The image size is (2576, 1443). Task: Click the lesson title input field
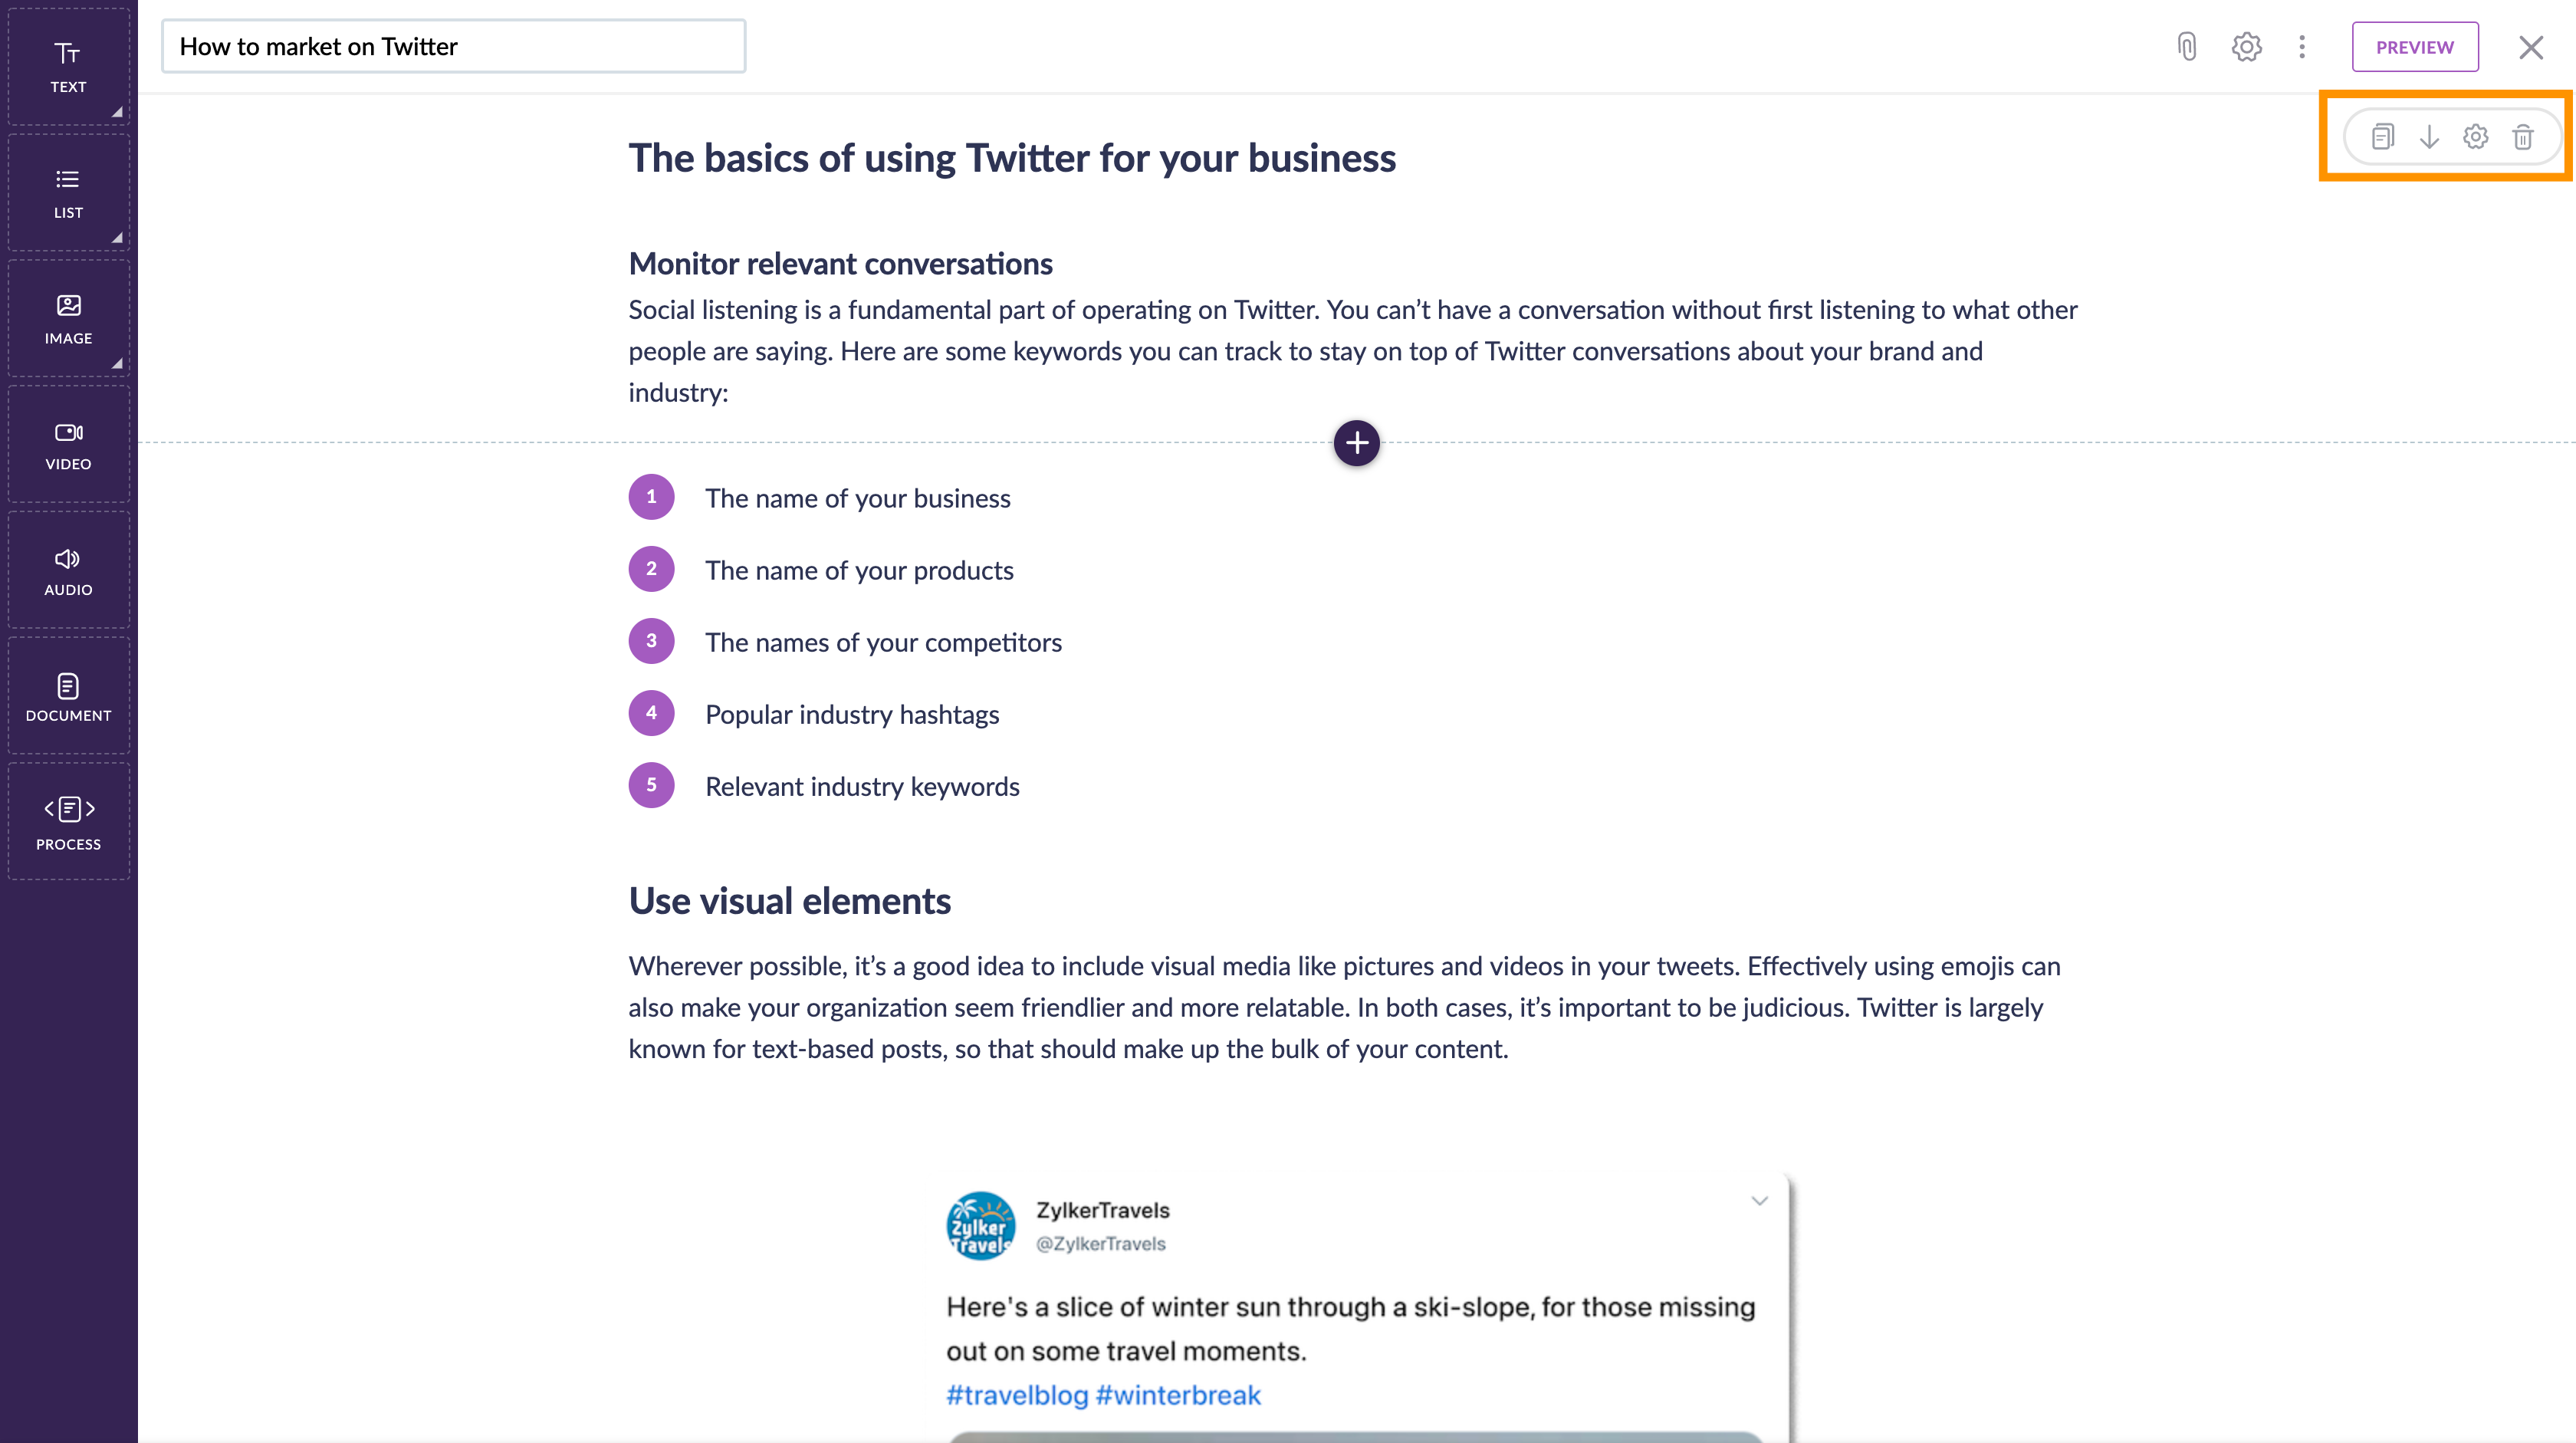pyautogui.click(x=453, y=47)
